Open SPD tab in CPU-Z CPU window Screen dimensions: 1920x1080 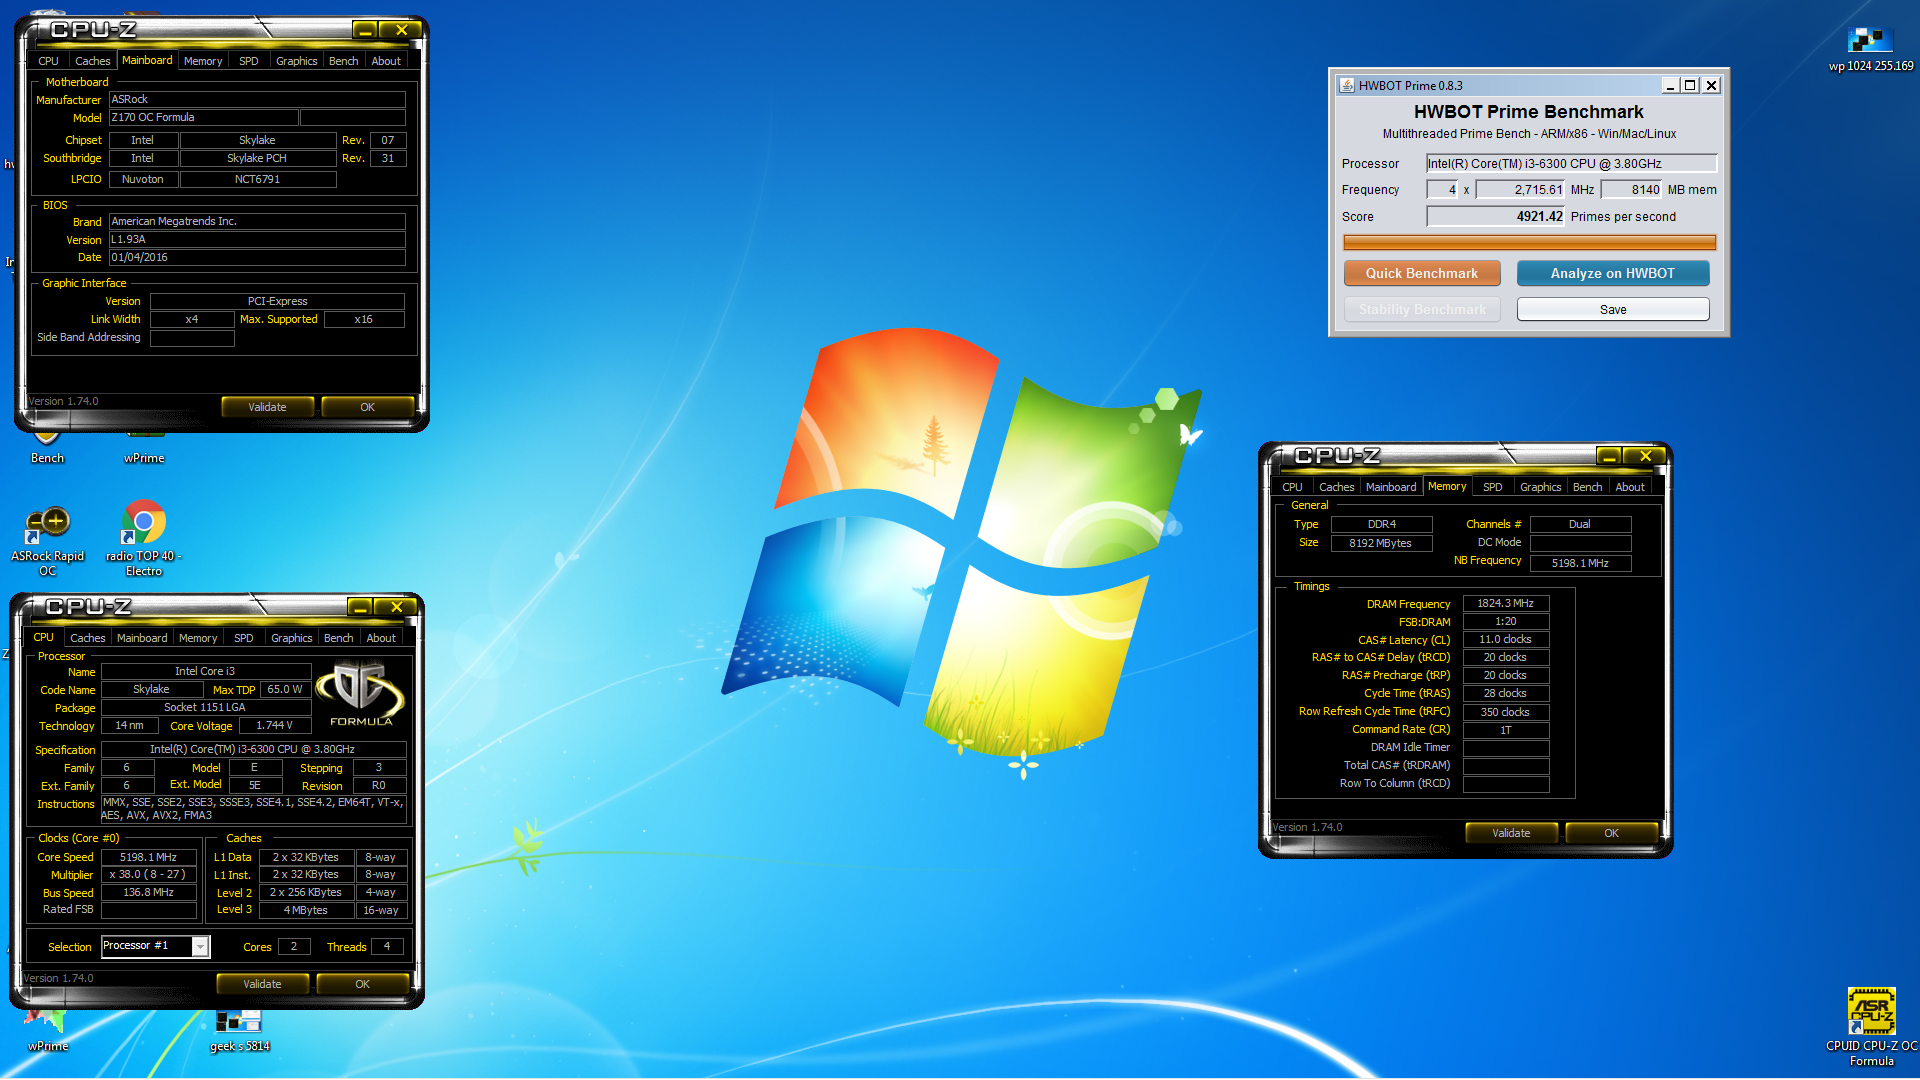click(244, 638)
